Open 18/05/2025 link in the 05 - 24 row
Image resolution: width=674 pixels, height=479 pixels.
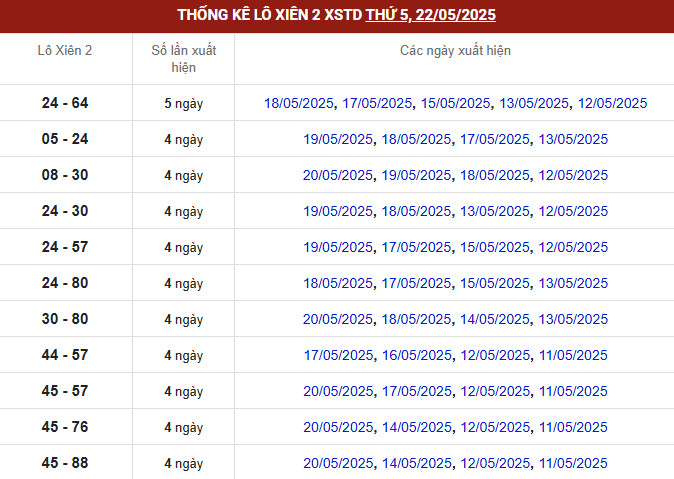416,139
